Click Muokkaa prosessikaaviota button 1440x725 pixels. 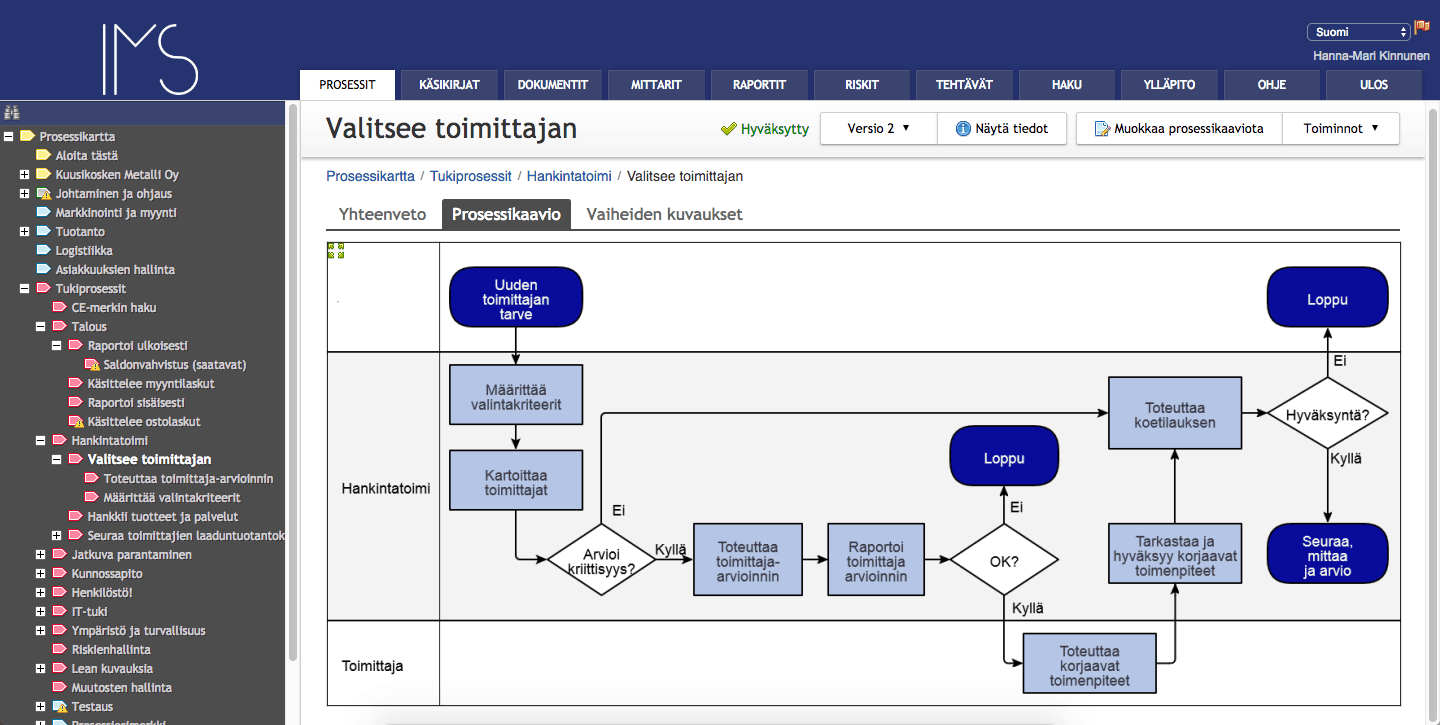[x=1179, y=129]
